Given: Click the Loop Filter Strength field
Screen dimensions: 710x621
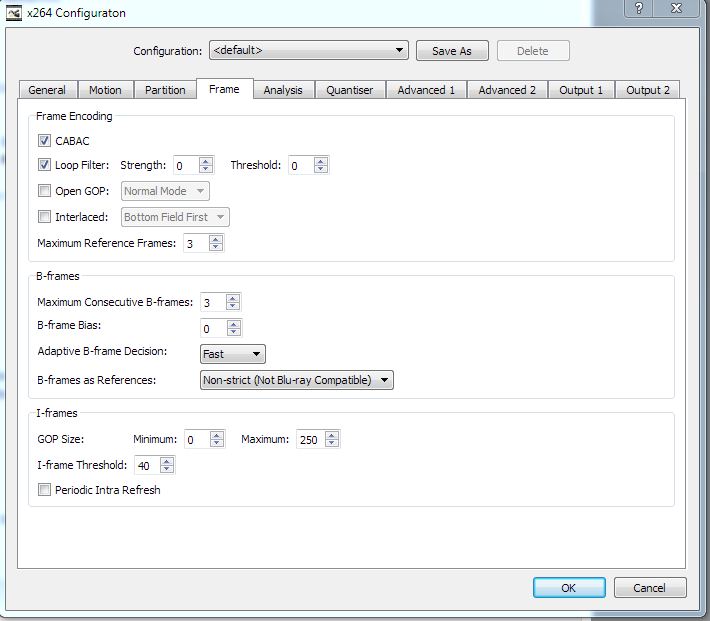Looking at the screenshot, I should click(x=187, y=165).
